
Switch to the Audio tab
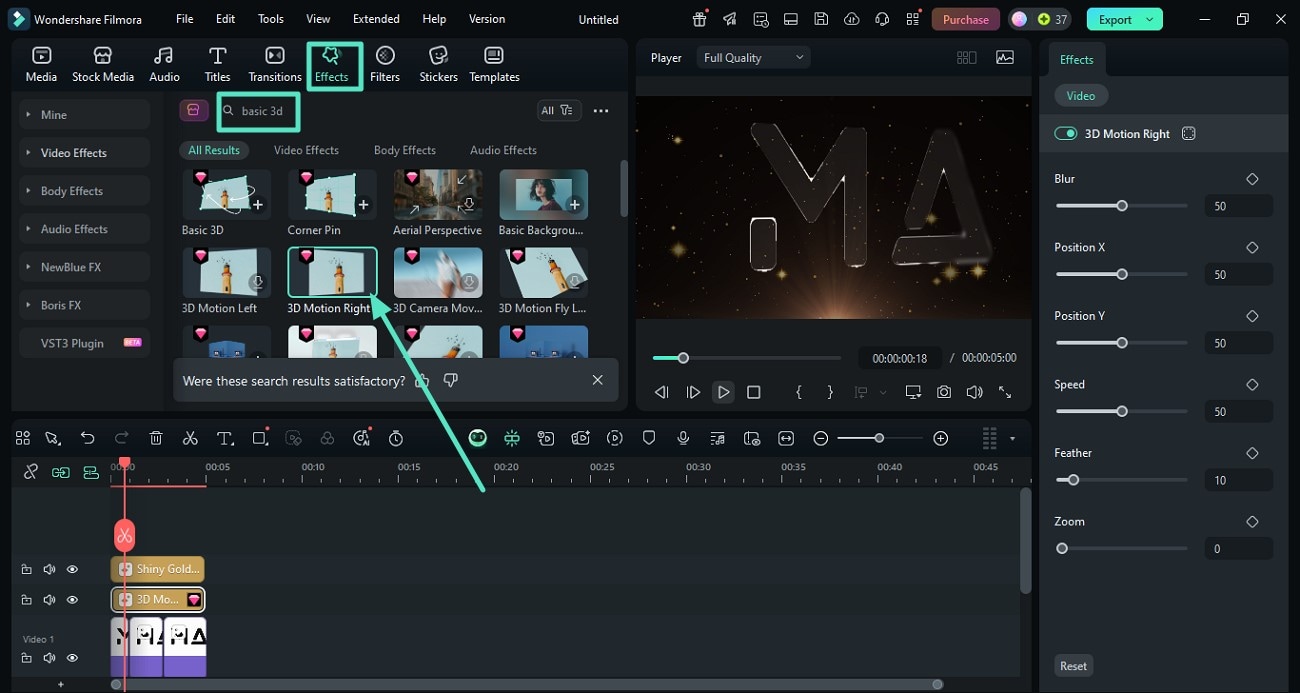tap(164, 64)
